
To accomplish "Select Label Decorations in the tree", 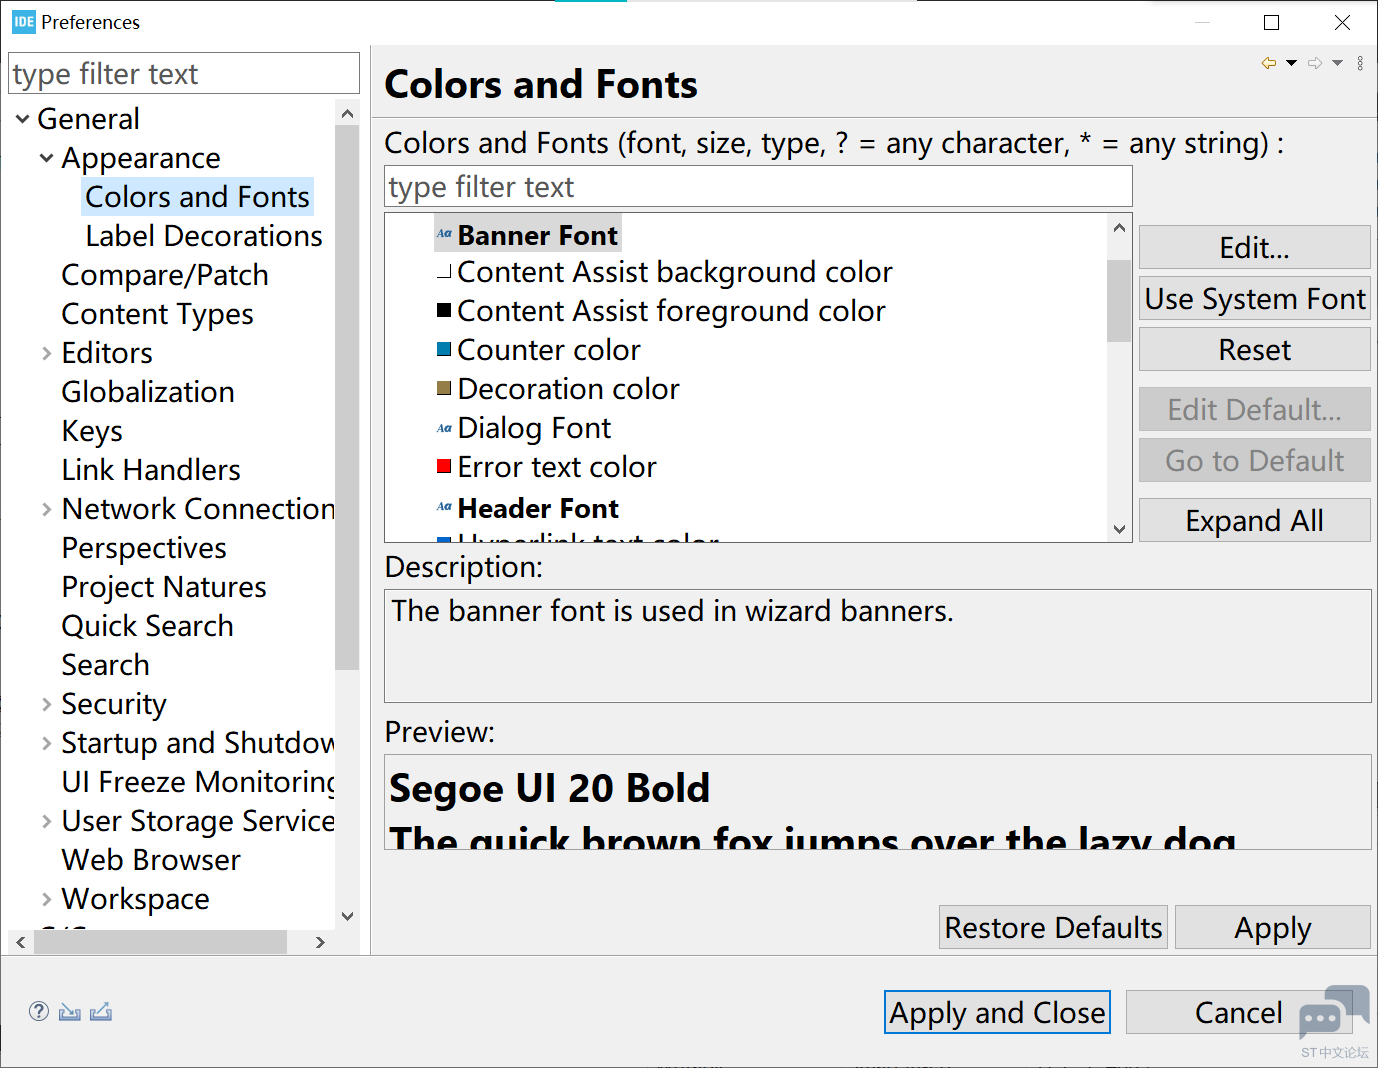I will [x=203, y=236].
